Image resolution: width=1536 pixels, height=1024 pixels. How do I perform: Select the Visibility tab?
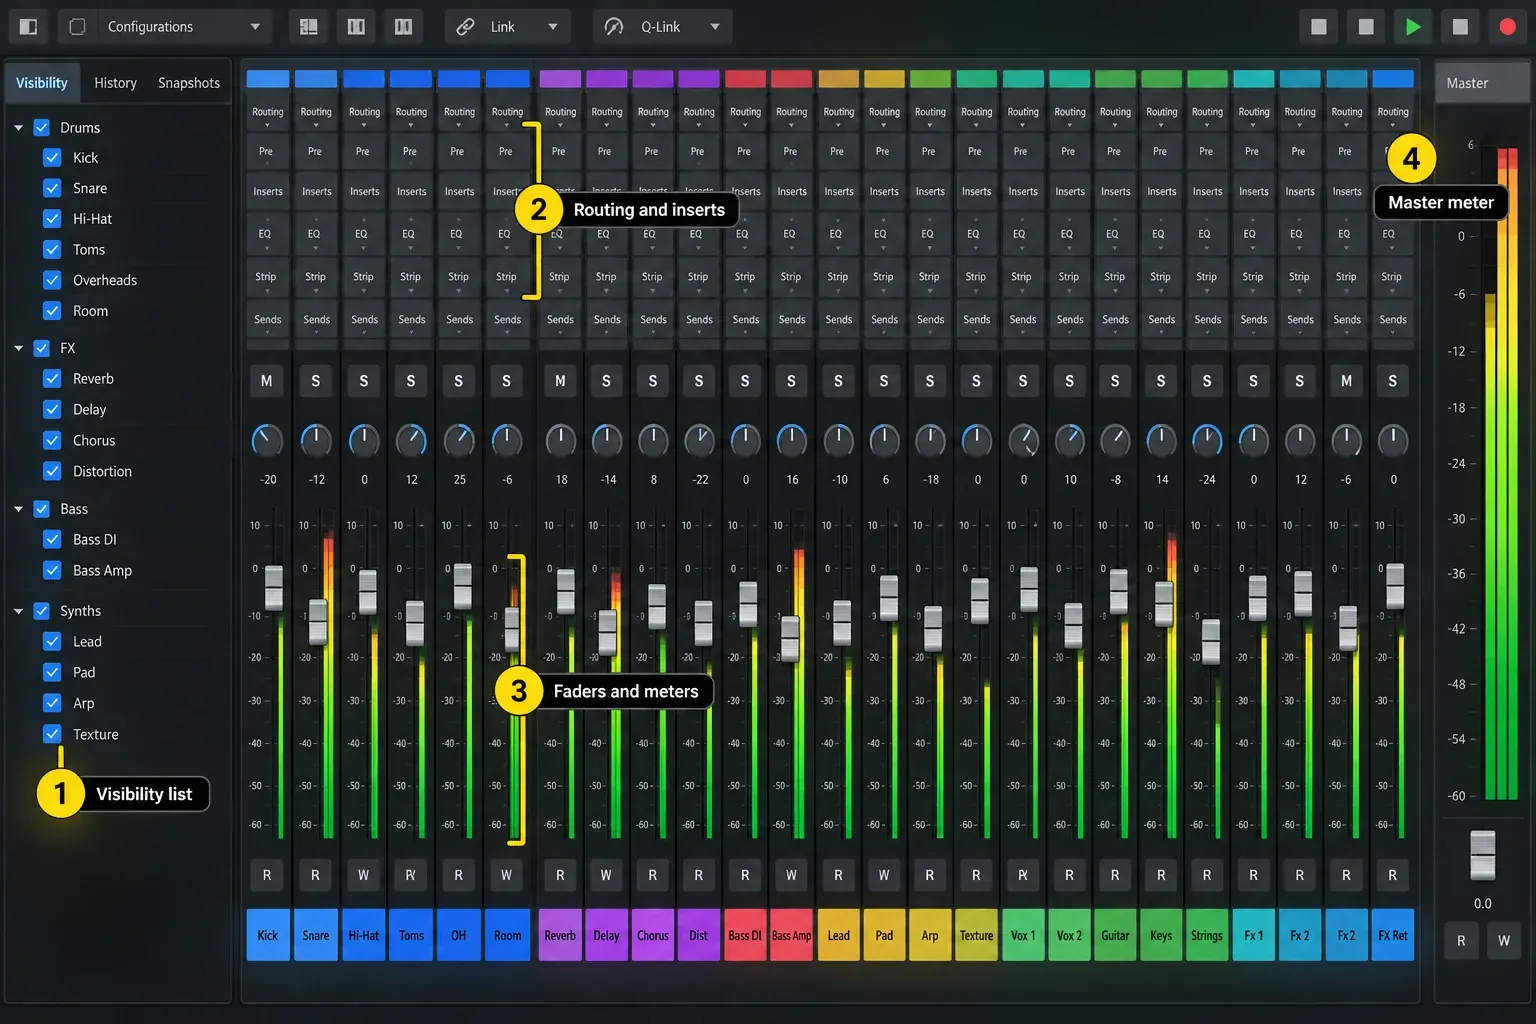point(42,83)
